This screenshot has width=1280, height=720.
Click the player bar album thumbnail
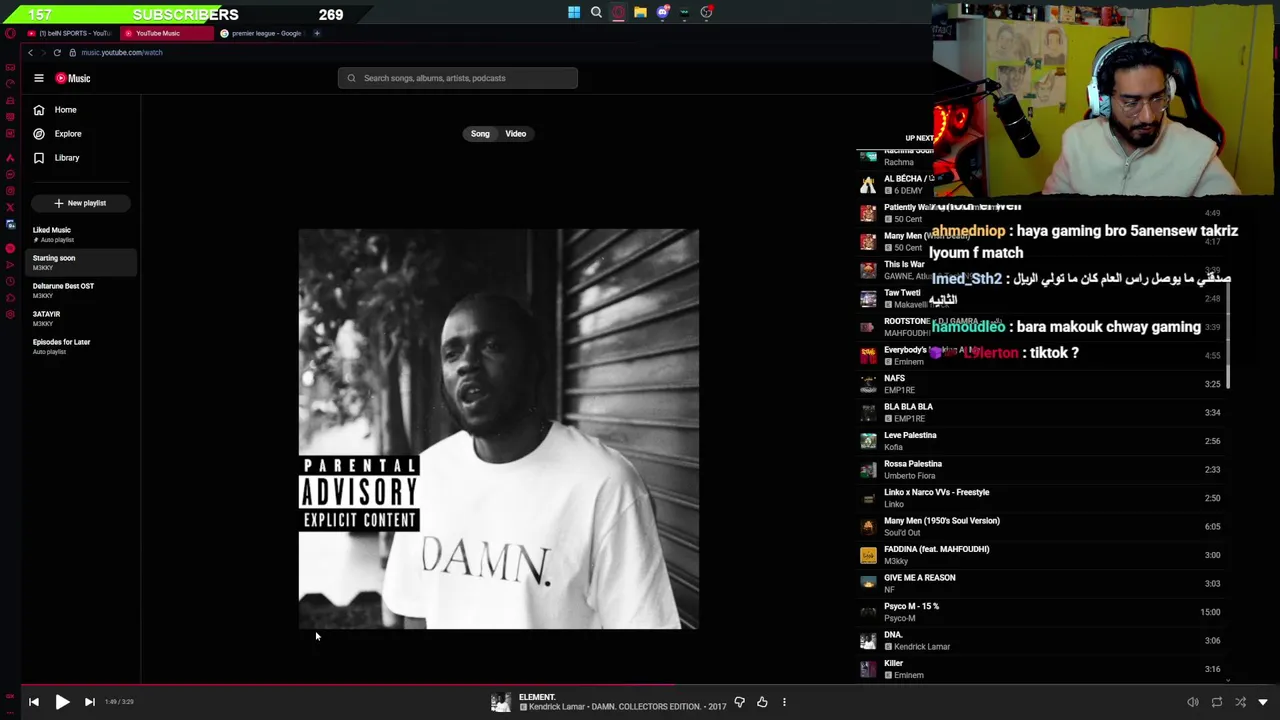click(501, 703)
